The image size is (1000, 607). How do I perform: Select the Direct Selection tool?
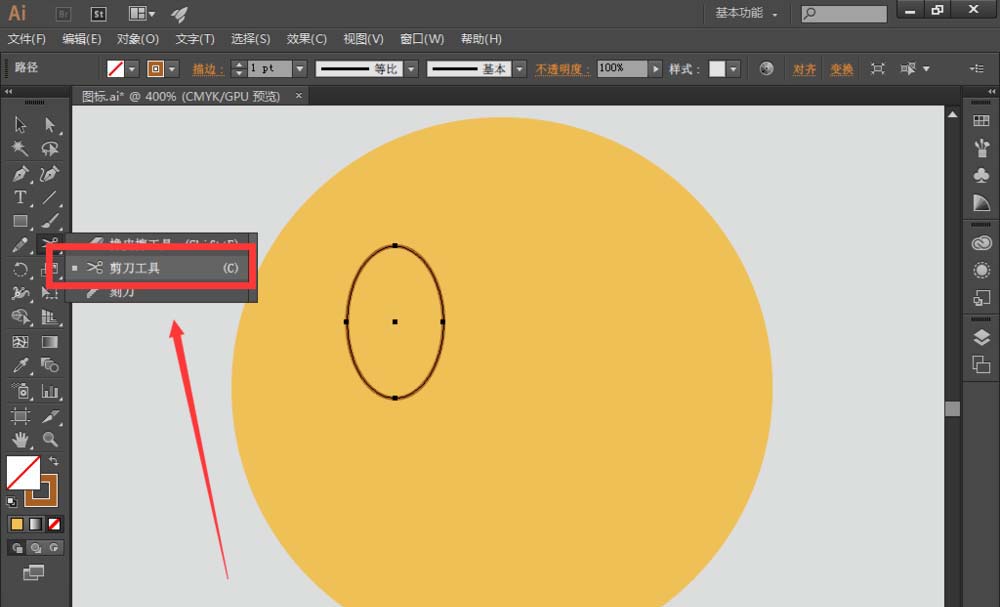click(50, 124)
